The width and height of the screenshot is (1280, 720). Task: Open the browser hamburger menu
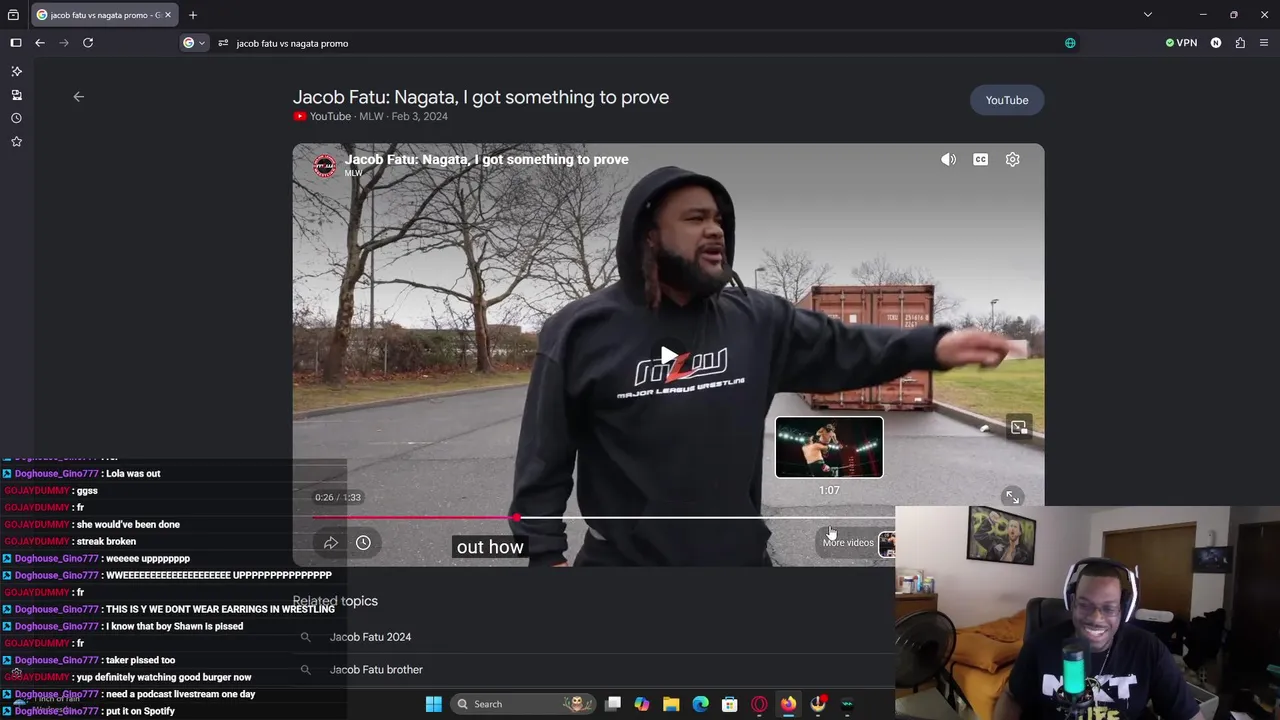point(1264,43)
